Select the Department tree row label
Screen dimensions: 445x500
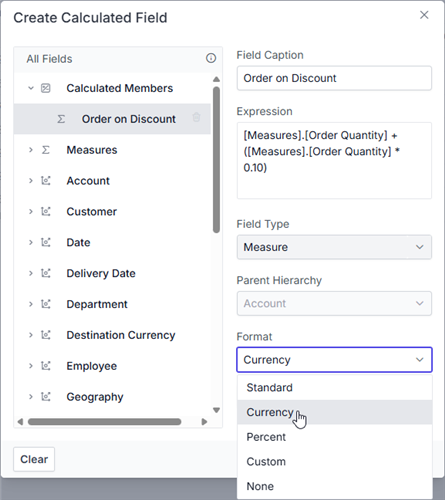(97, 304)
